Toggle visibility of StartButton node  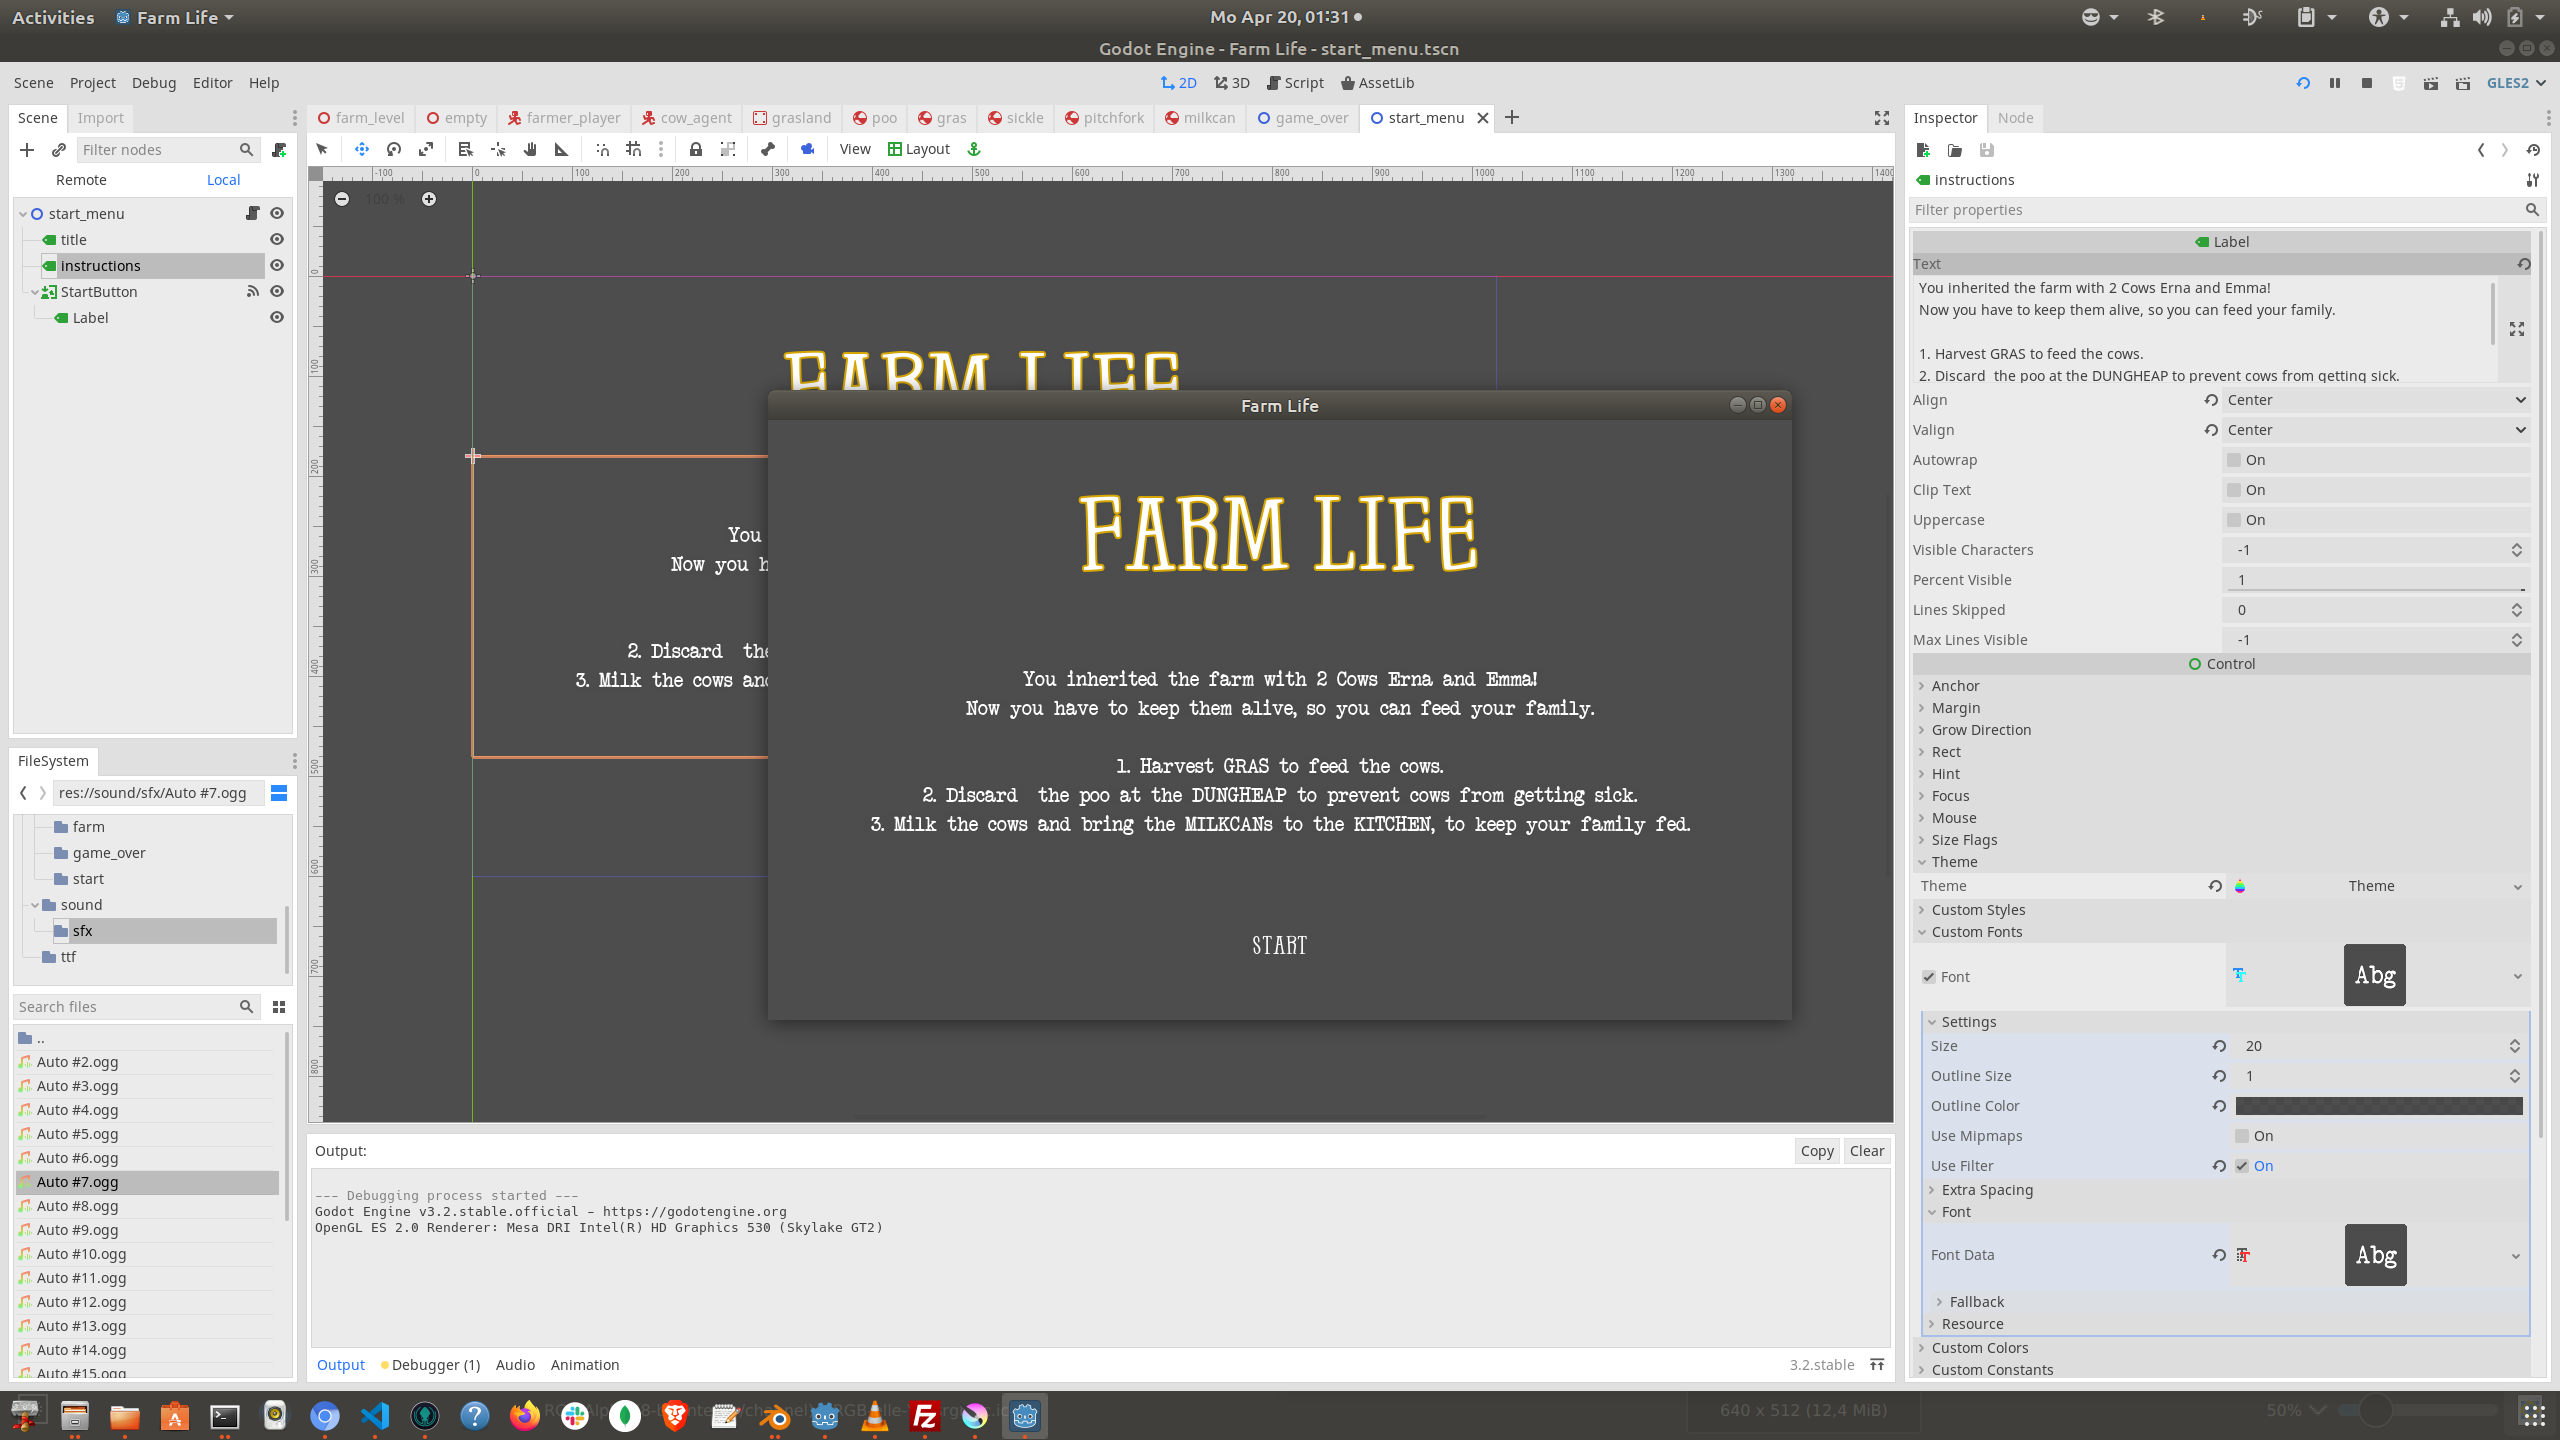(278, 292)
